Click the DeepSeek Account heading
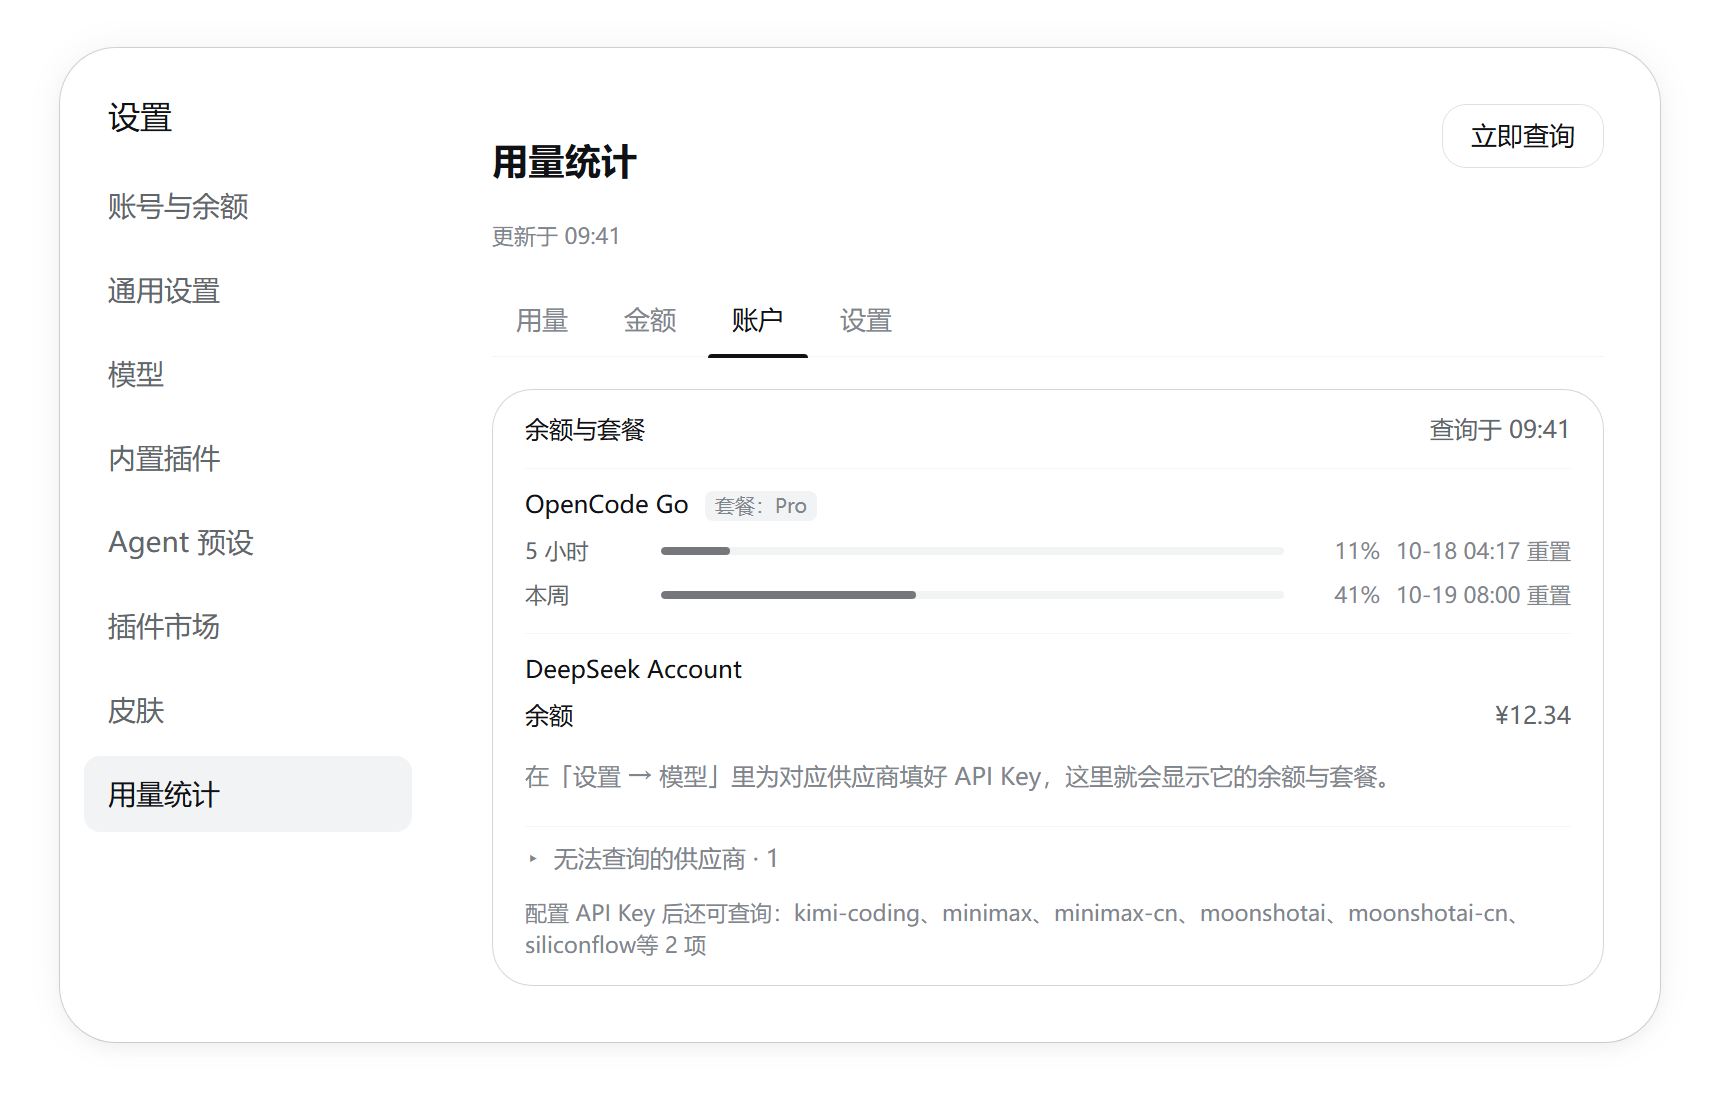1720x1096 pixels. click(633, 669)
